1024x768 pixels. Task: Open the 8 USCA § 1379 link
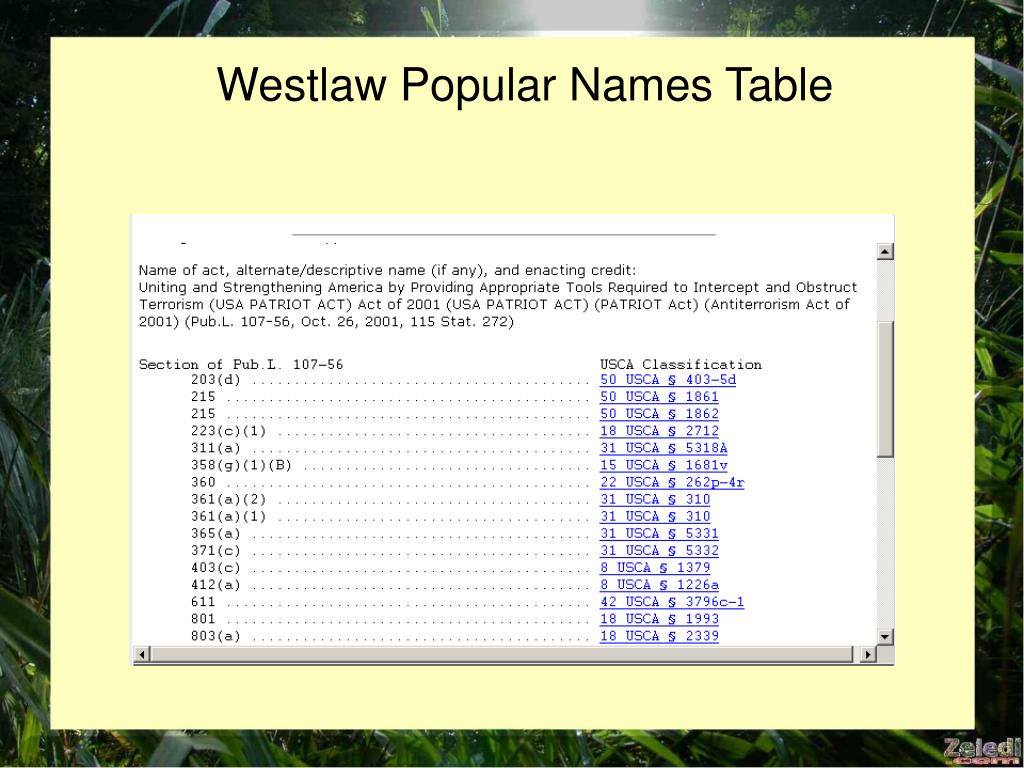655,568
